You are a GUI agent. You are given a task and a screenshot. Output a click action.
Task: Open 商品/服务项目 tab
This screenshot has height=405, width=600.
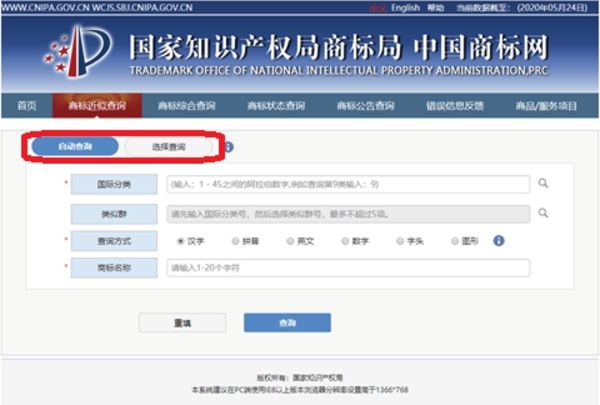coord(546,106)
